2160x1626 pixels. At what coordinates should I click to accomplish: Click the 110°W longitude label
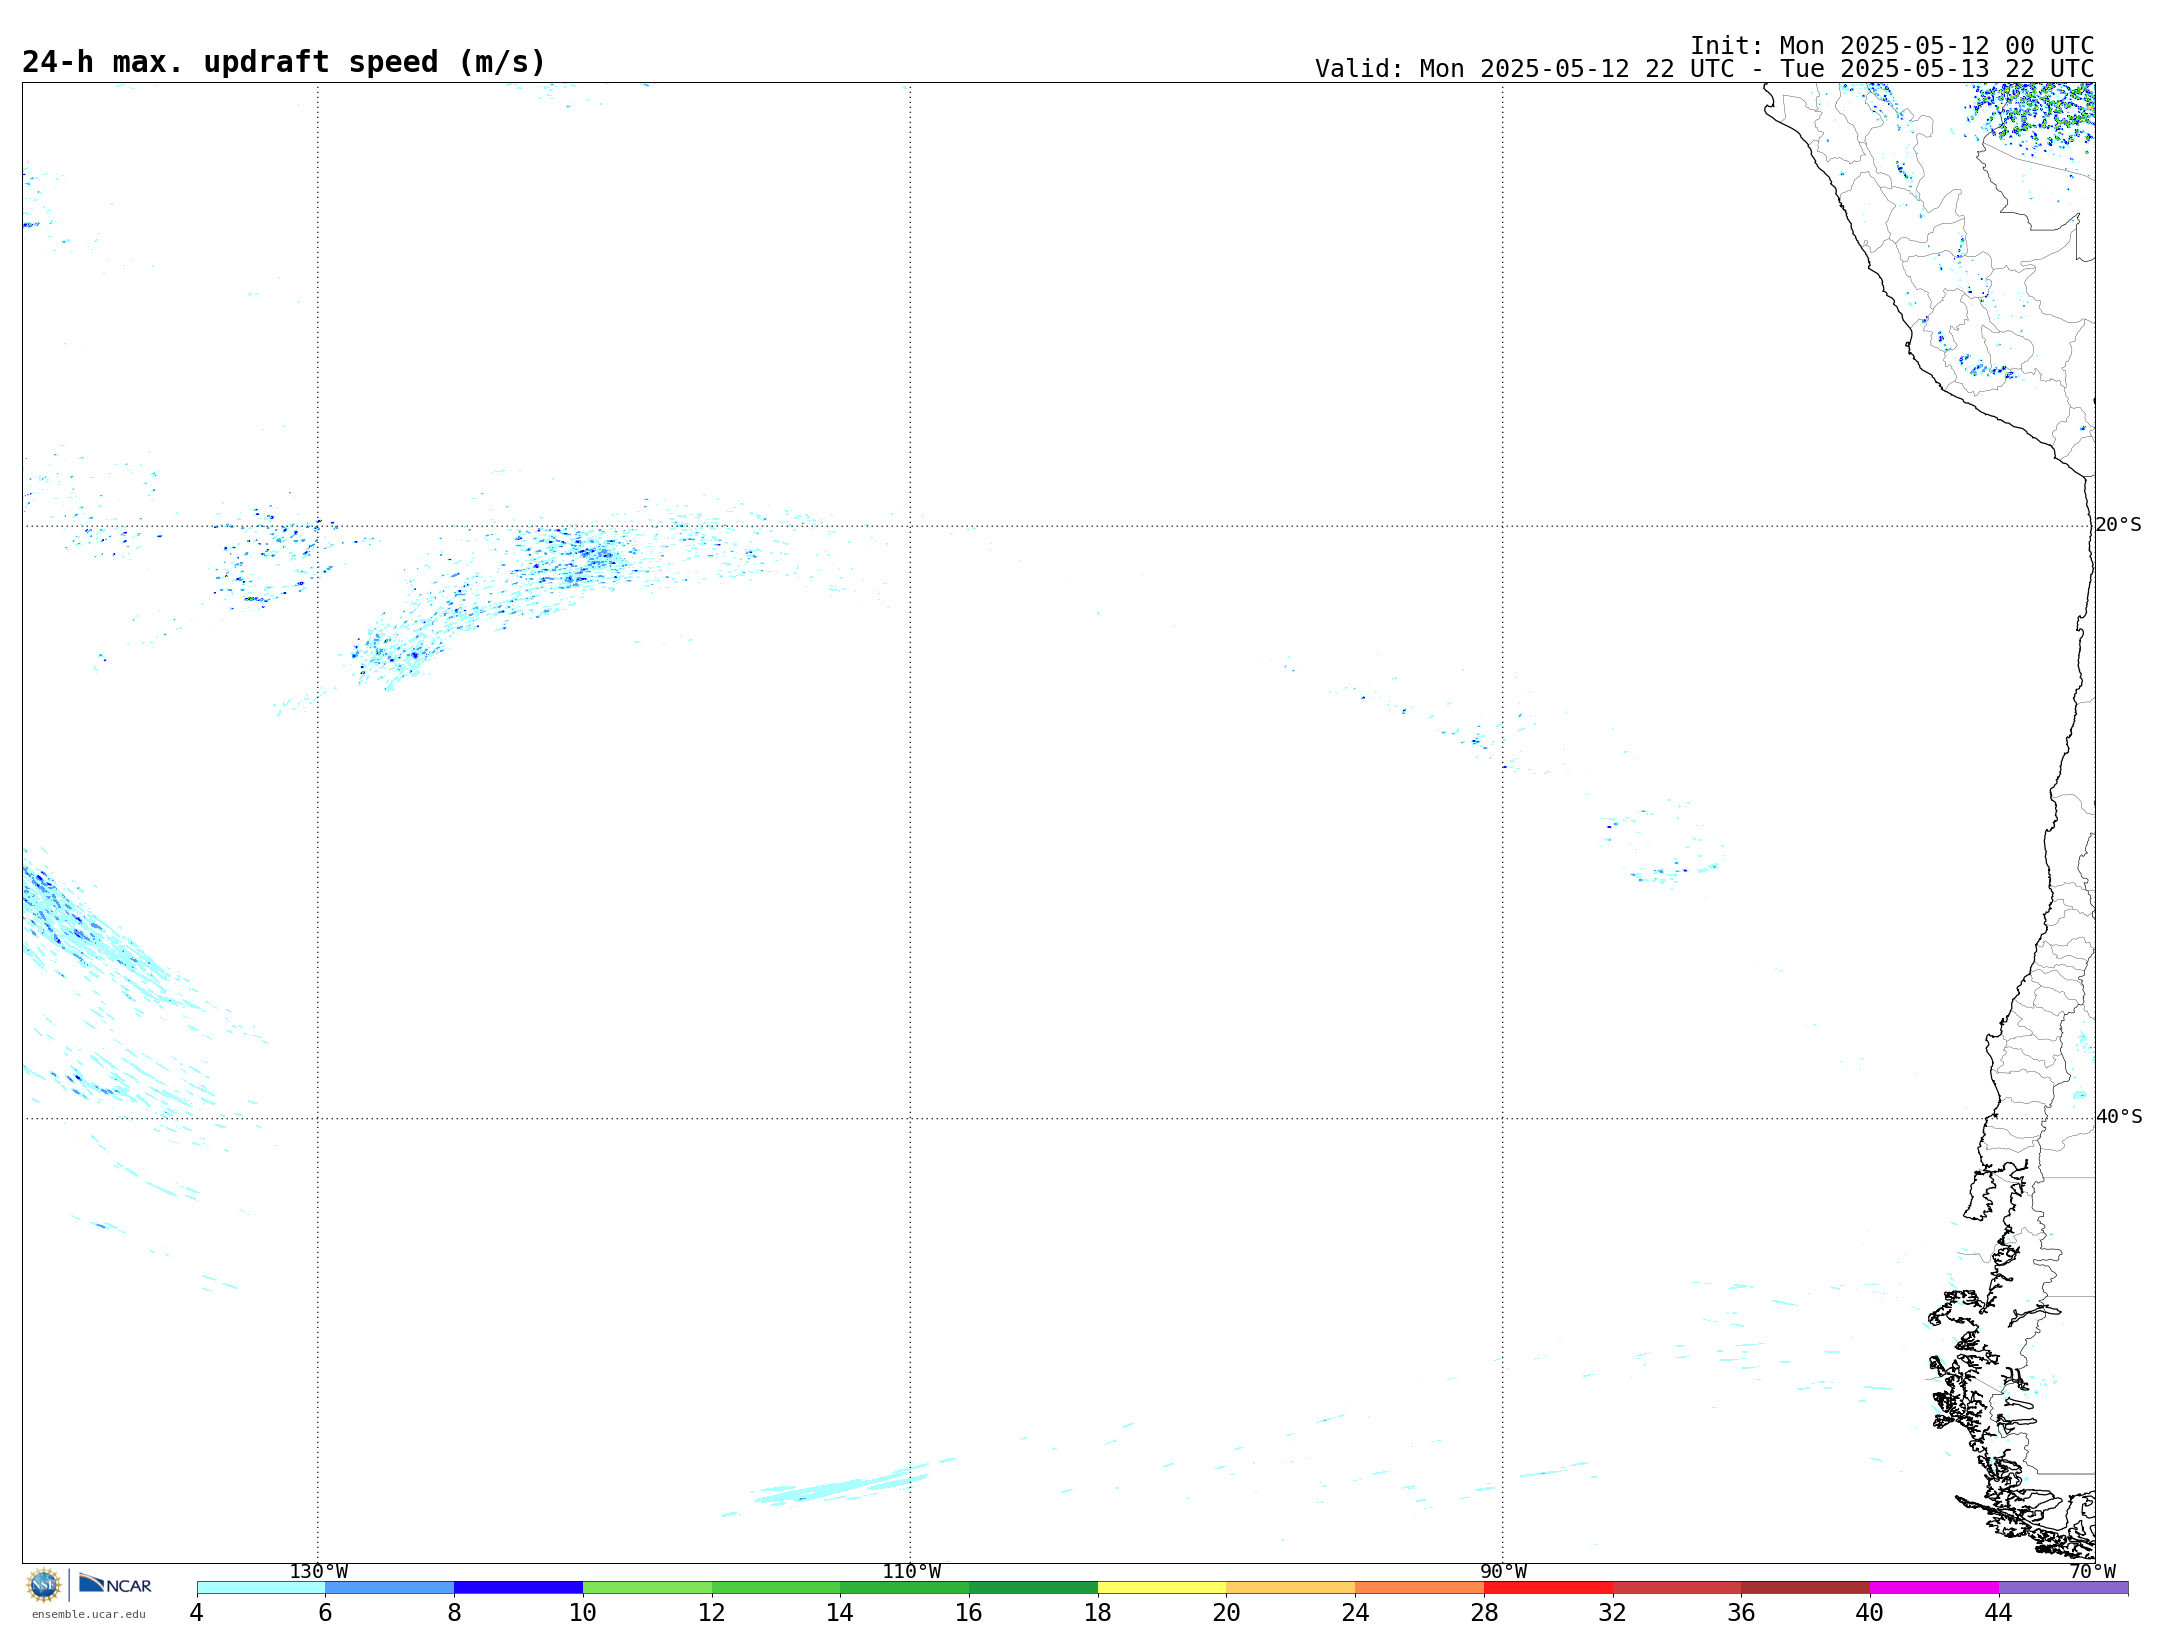click(x=911, y=1572)
